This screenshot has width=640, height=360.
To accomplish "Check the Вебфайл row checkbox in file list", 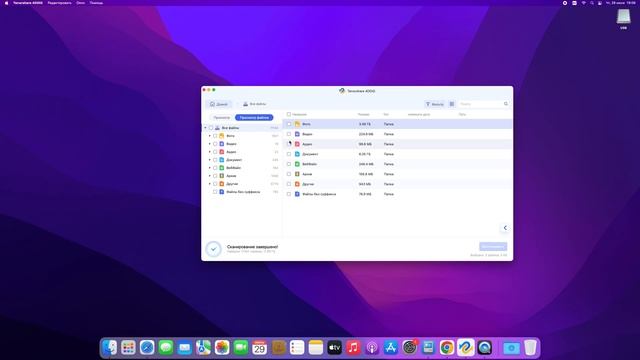I will [289, 164].
